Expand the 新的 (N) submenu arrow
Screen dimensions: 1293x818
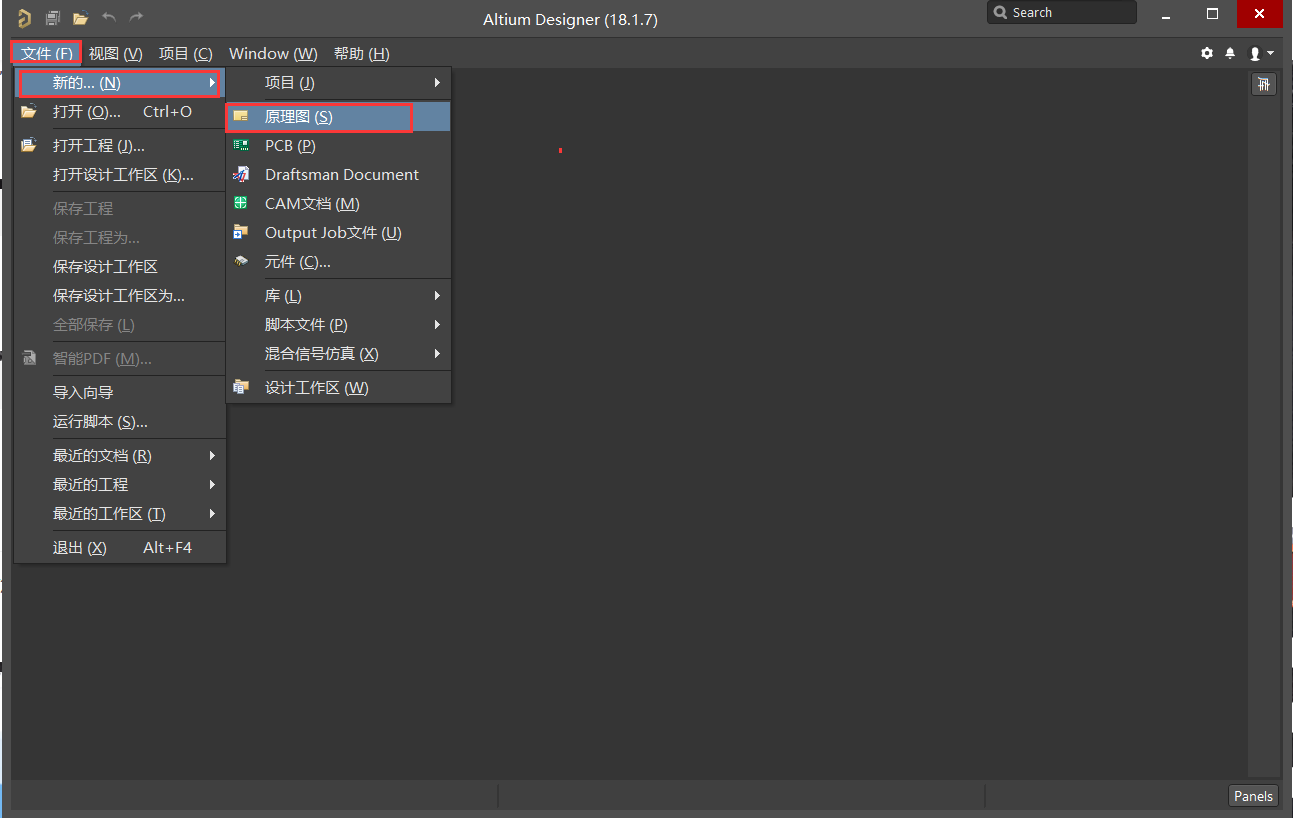tap(212, 83)
